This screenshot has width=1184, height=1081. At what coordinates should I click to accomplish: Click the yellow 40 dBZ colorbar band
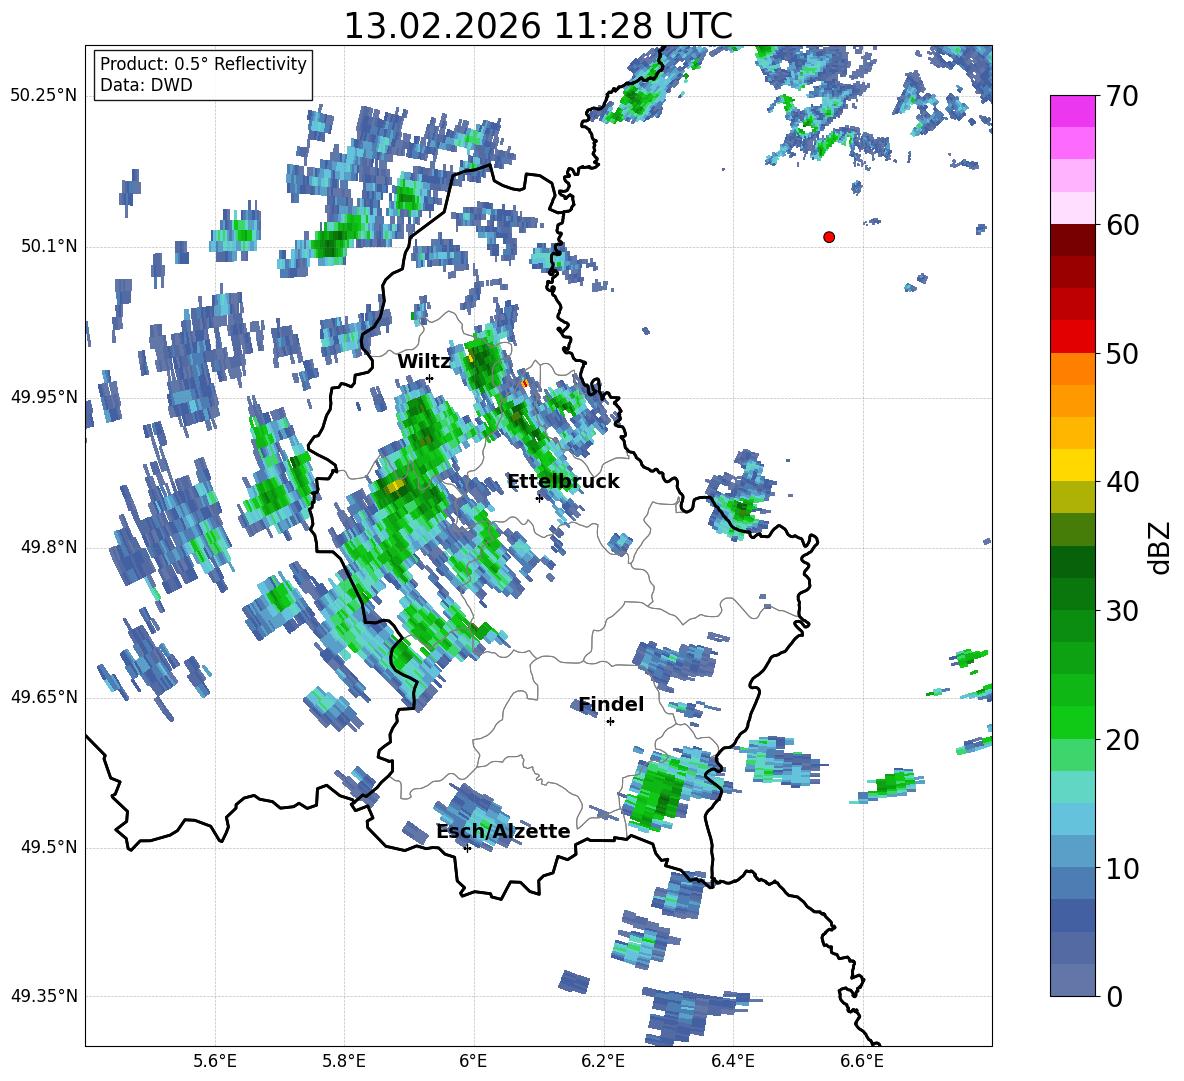tap(1072, 465)
